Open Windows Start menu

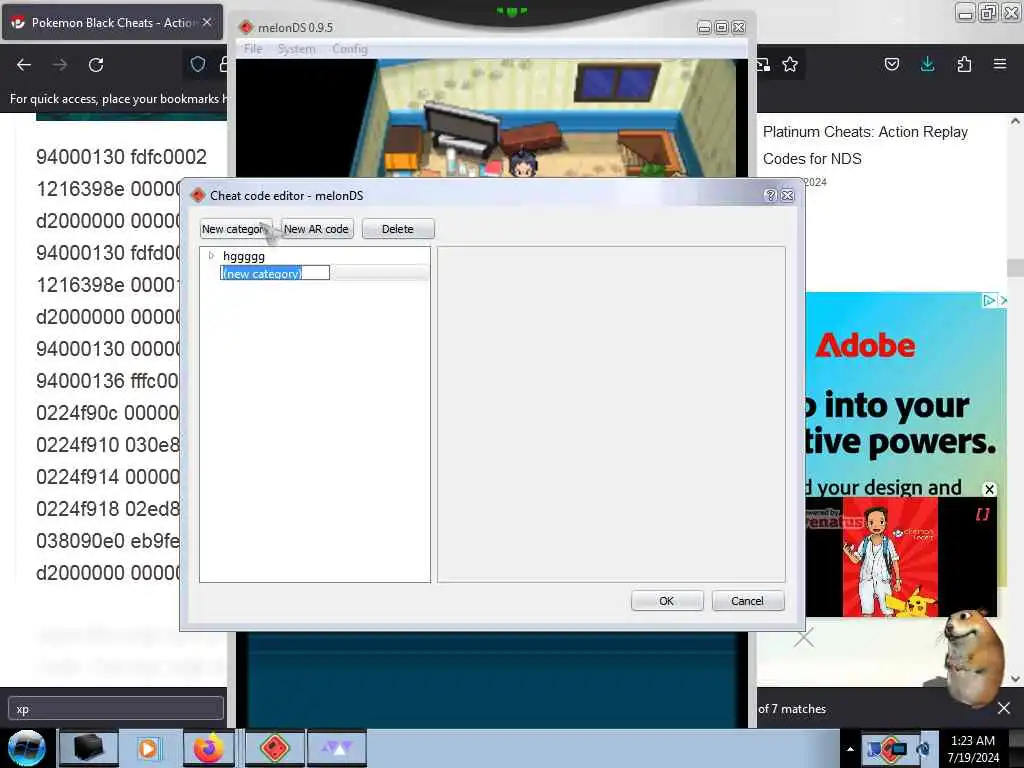tap(26, 748)
